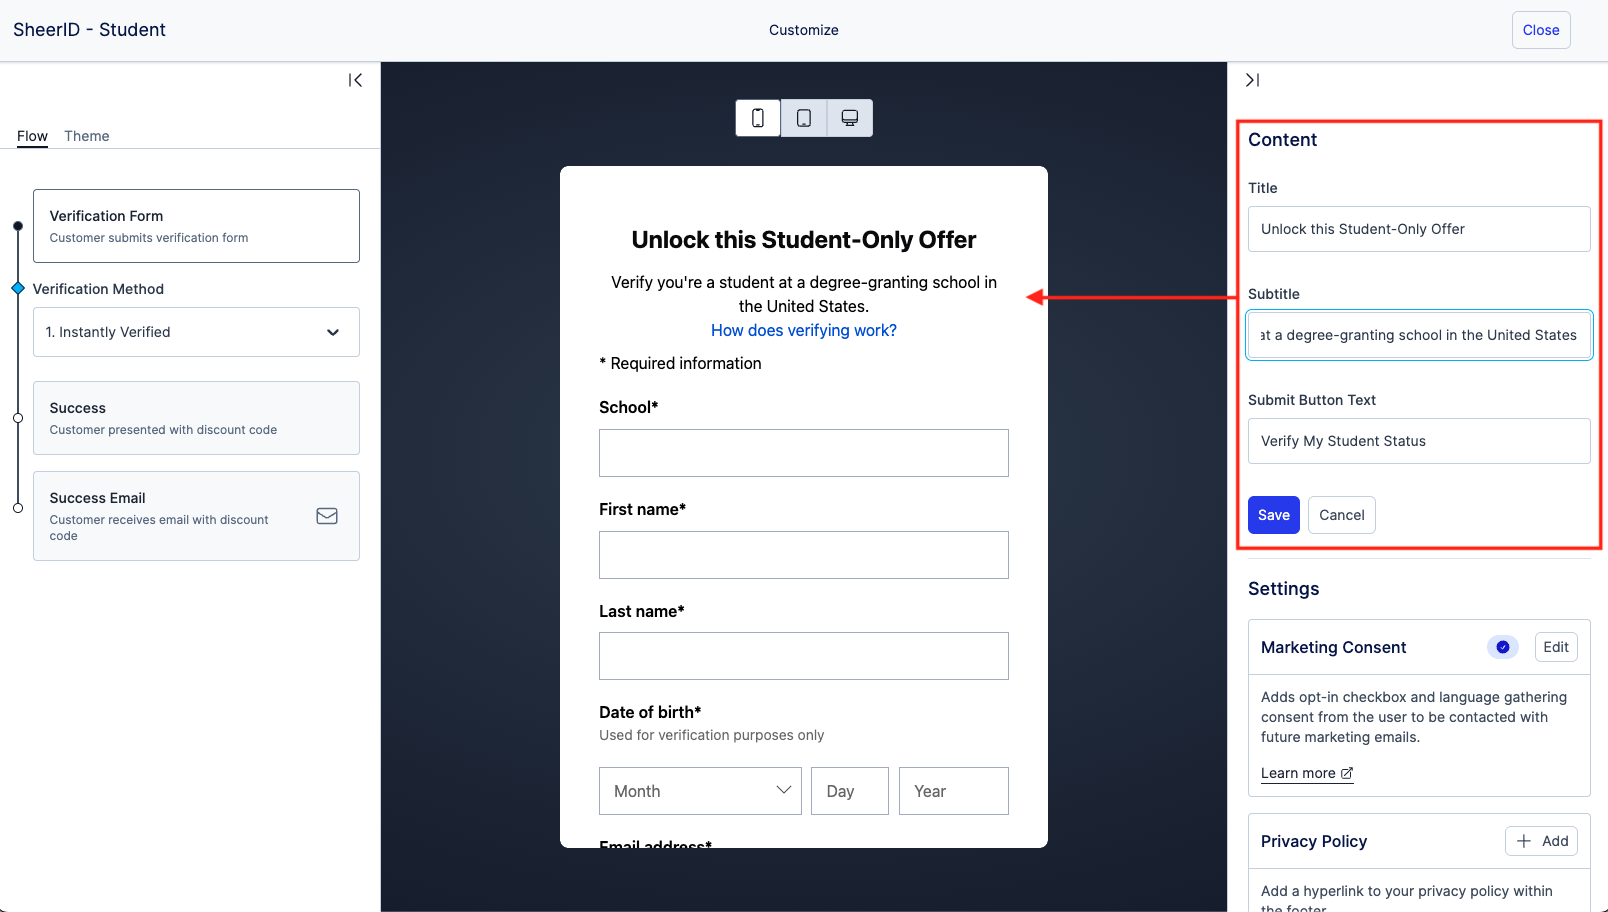Save the content changes
This screenshot has height=912, width=1608.
tap(1273, 515)
